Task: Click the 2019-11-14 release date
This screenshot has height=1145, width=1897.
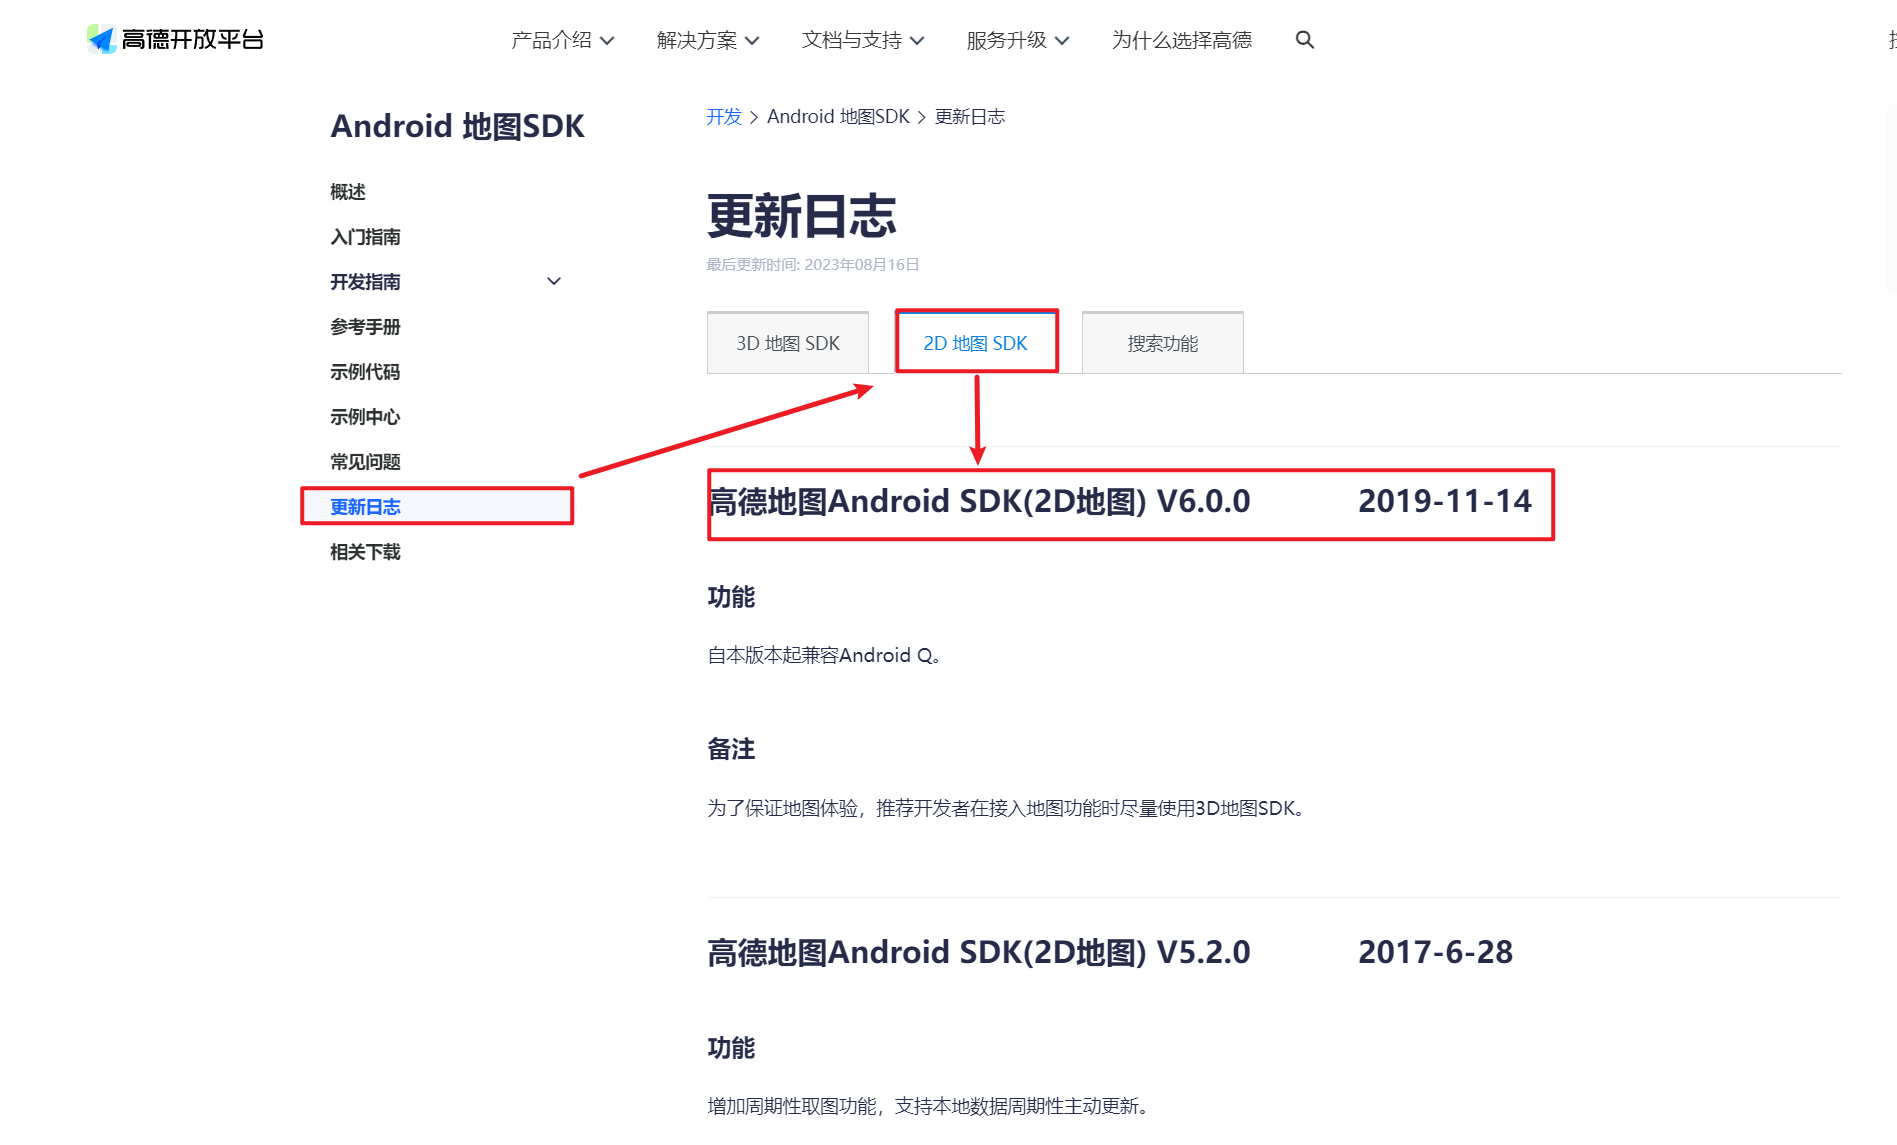Action: pos(1445,501)
